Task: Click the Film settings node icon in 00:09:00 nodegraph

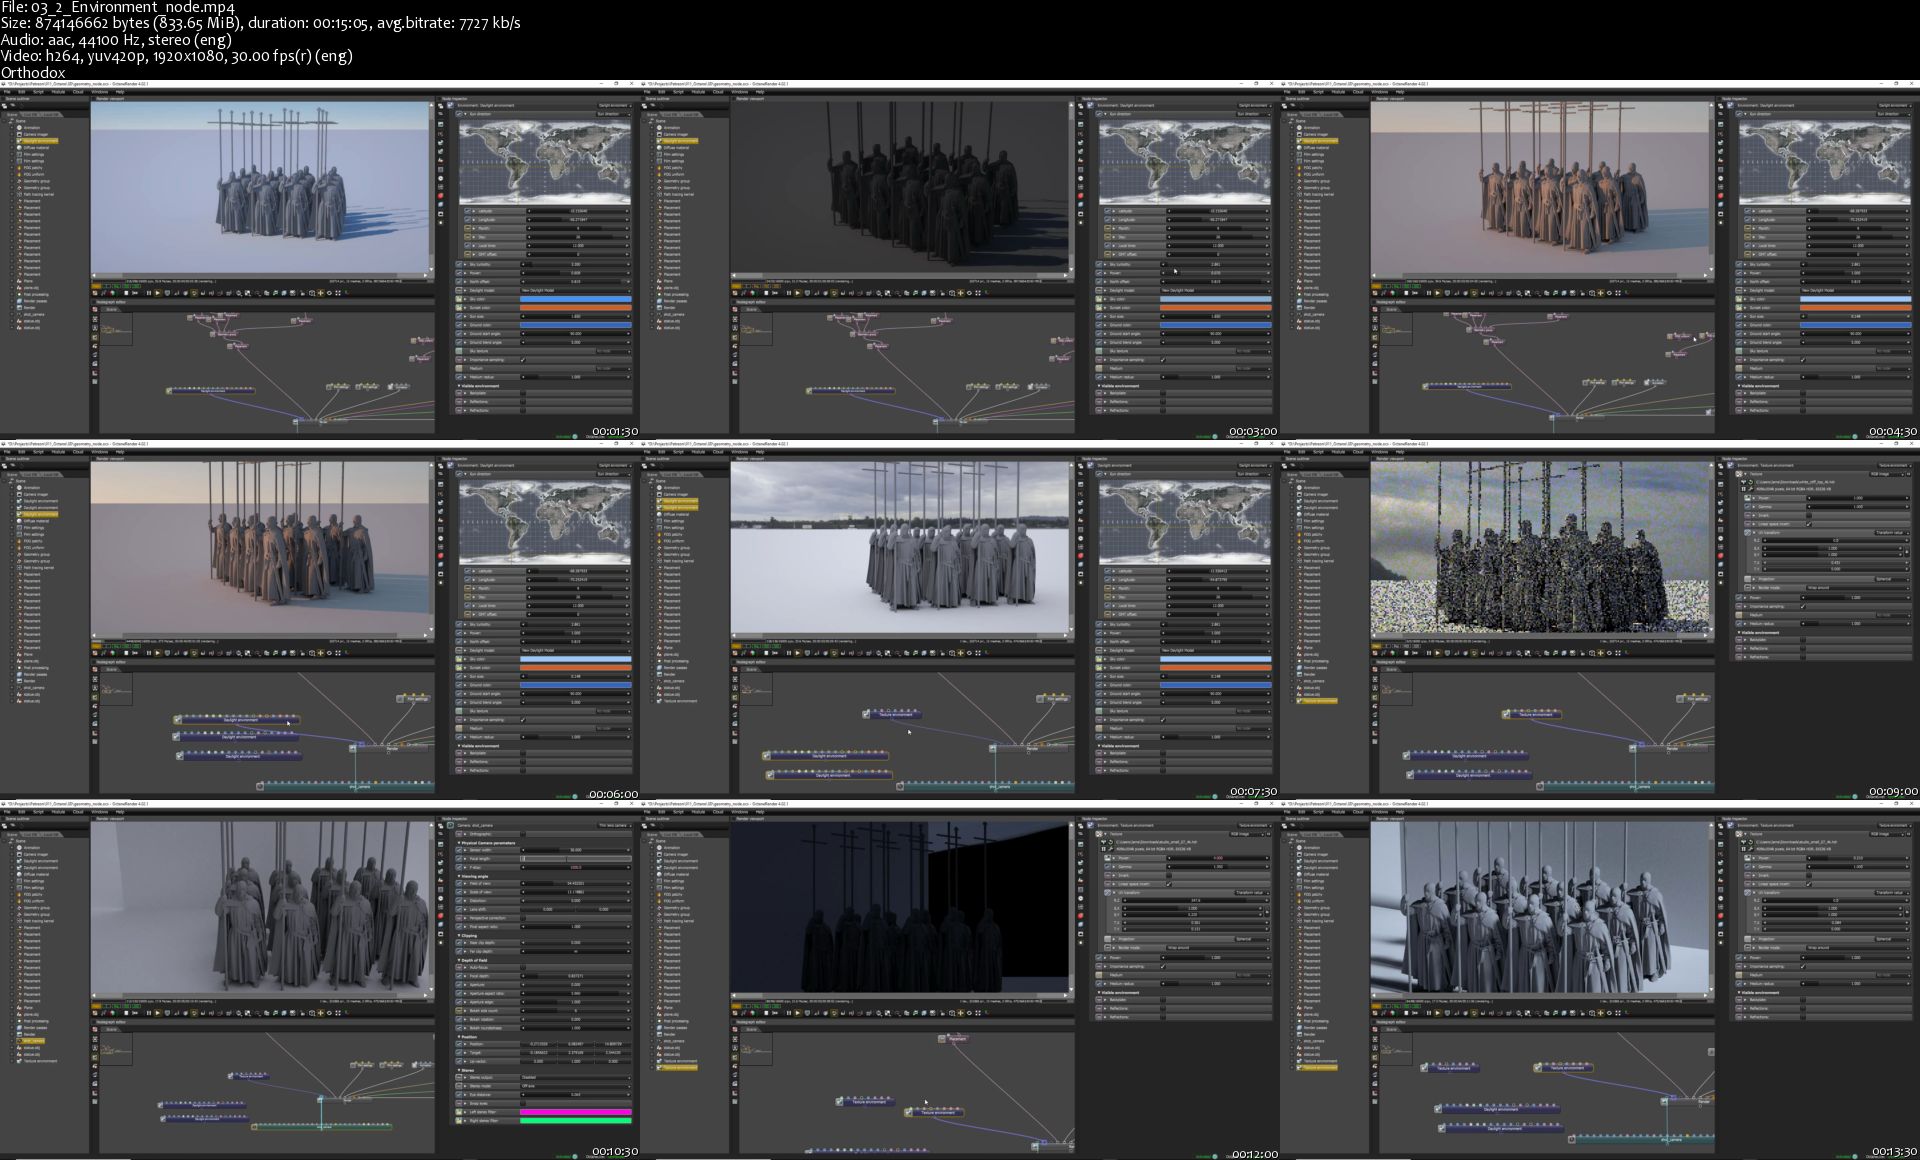Action: point(1681,698)
